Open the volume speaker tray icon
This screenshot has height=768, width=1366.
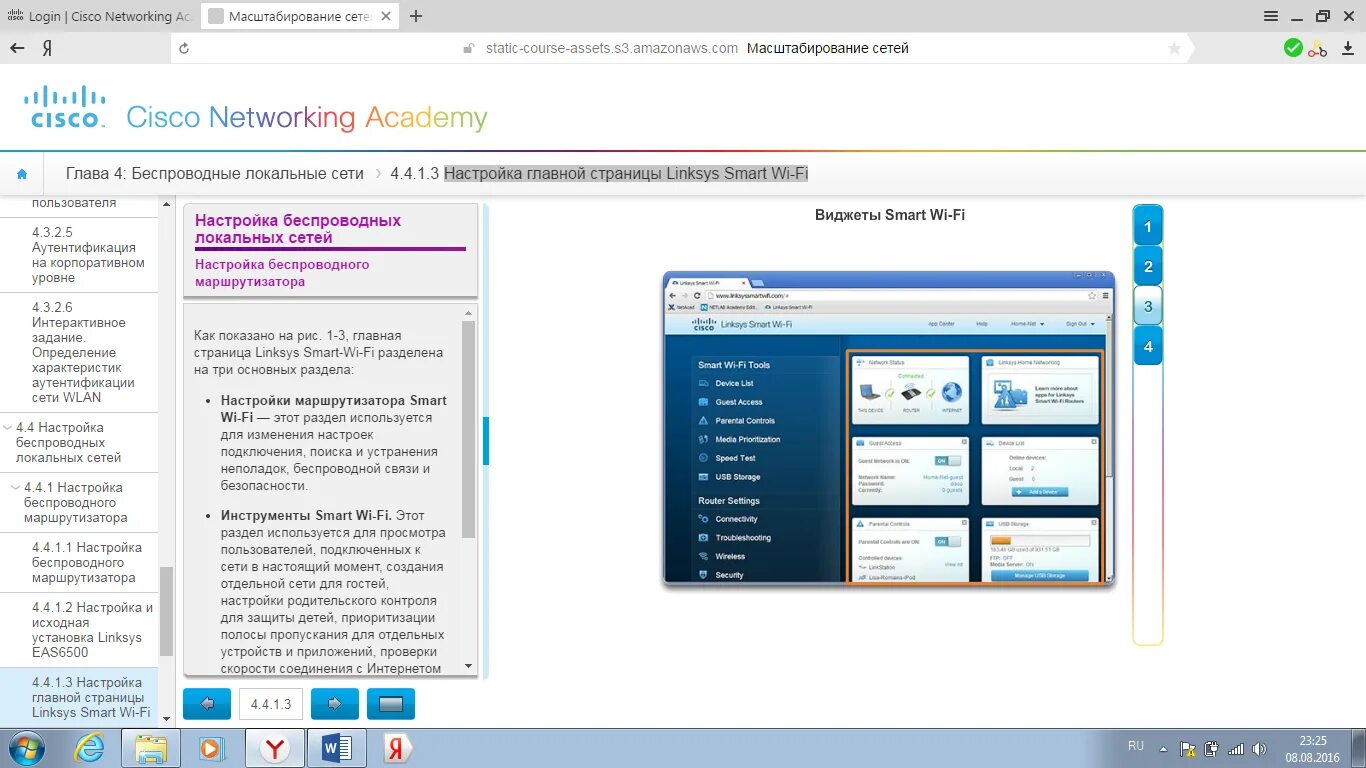1261,748
